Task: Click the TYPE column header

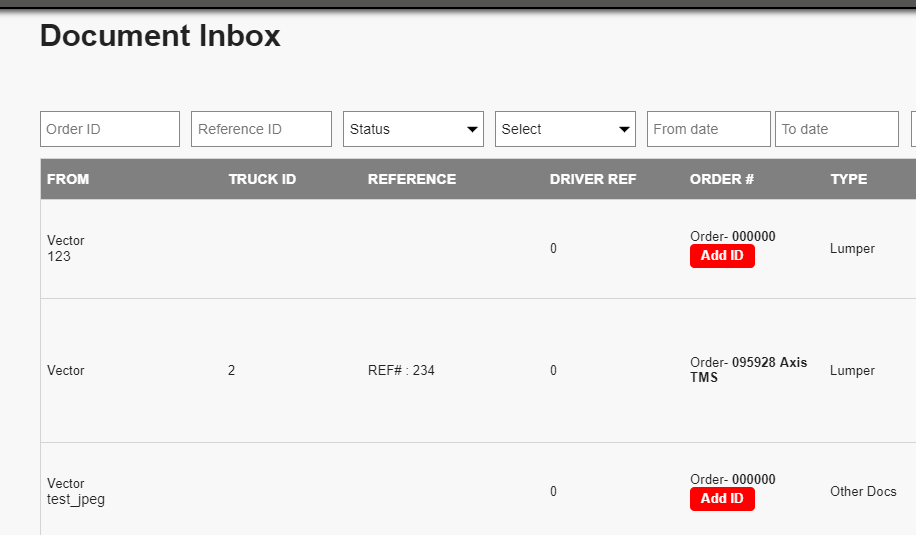Action: 849,179
